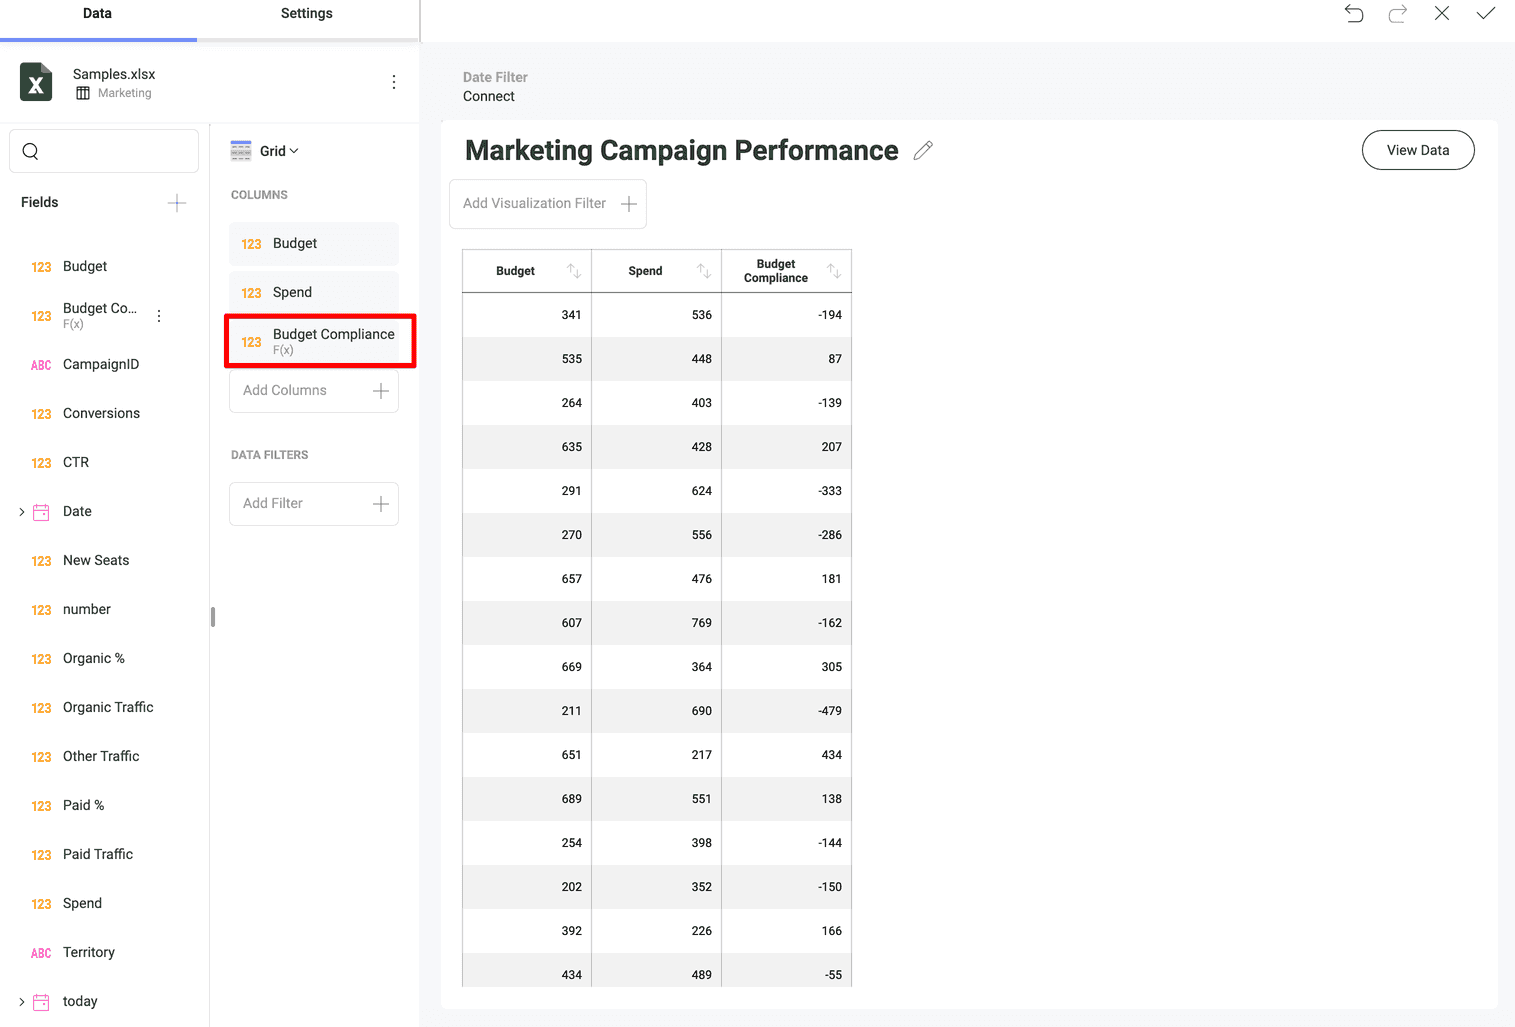Click the undo arrow icon
The width and height of the screenshot is (1515, 1027).
[1354, 13]
